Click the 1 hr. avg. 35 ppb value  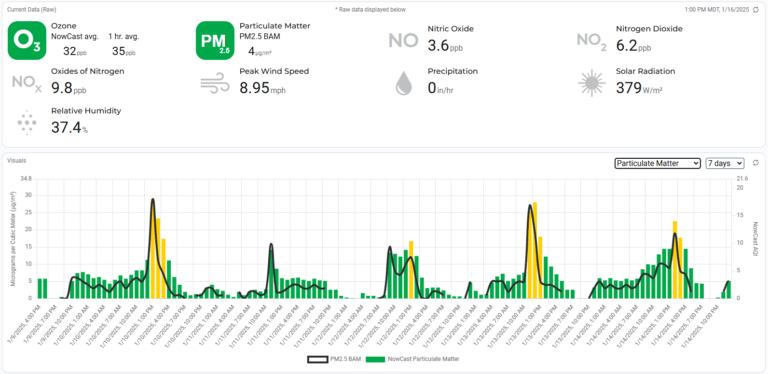click(124, 50)
